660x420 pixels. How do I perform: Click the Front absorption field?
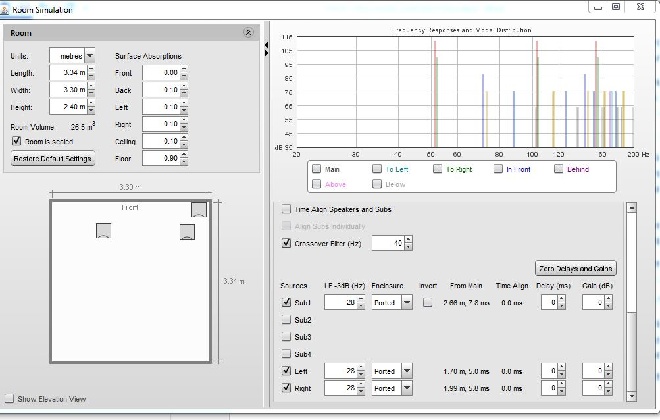pyautogui.click(x=161, y=72)
